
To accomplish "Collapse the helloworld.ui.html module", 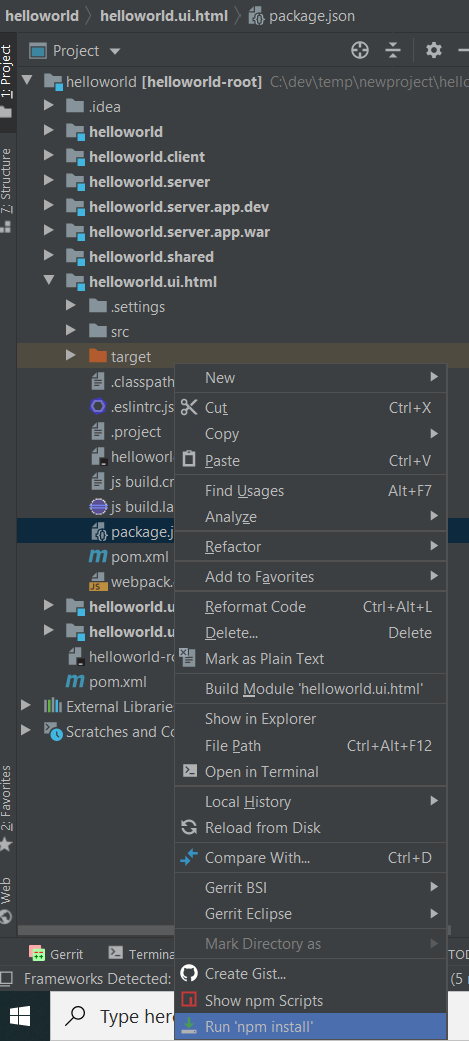I will coord(48,281).
